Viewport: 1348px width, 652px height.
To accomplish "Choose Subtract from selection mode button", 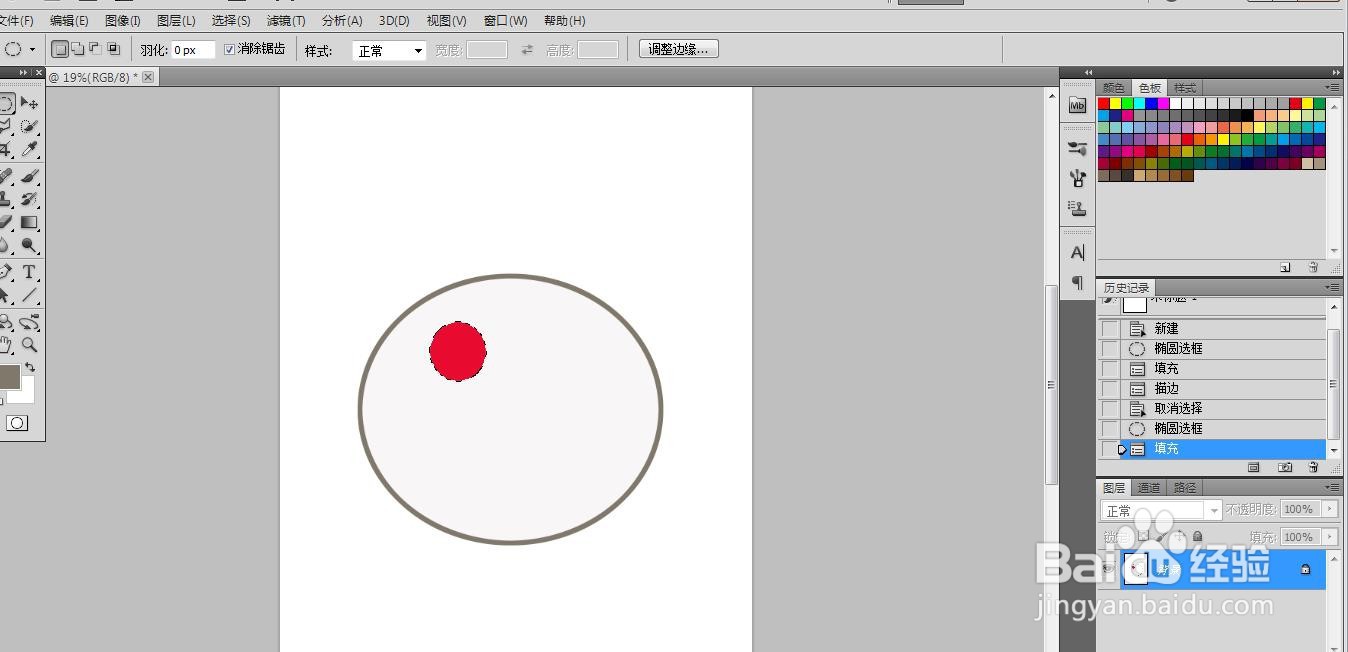I will pyautogui.click(x=95, y=48).
